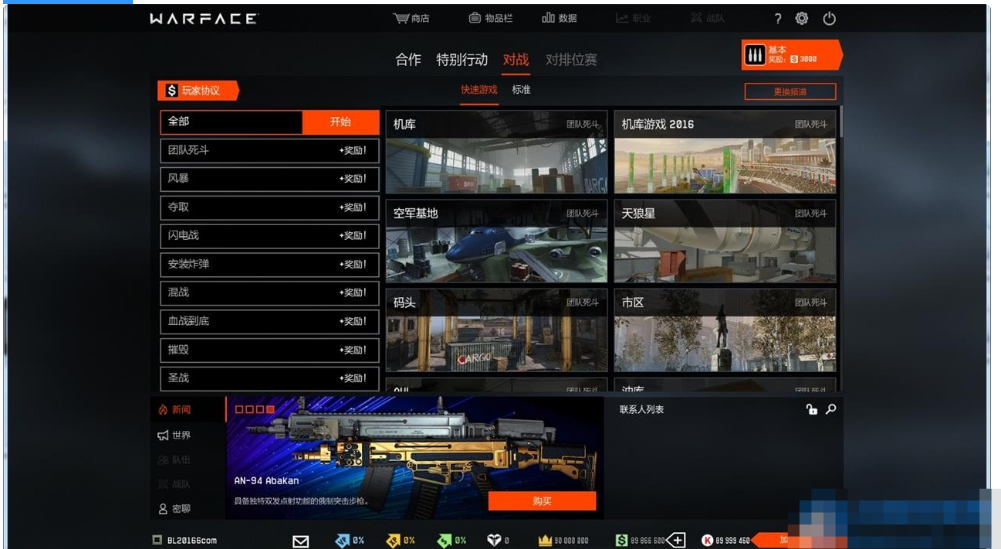
Task: Switch to the 特别行动 tab
Action: pos(462,60)
